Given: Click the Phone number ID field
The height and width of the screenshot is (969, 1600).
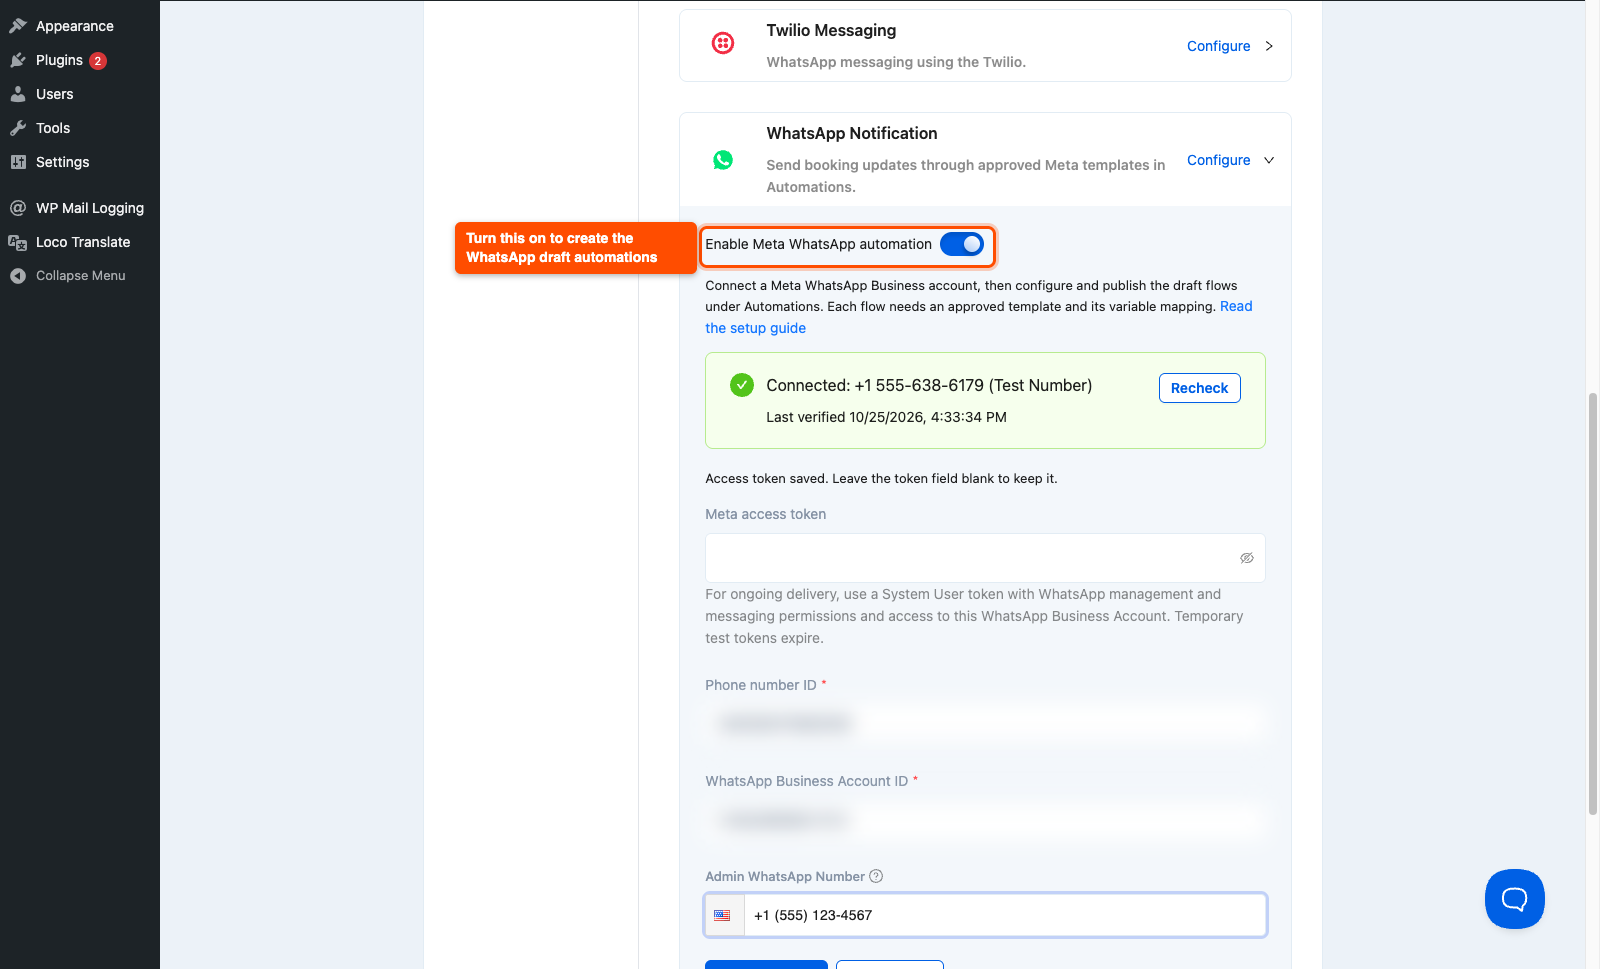Looking at the screenshot, I should click(x=985, y=723).
